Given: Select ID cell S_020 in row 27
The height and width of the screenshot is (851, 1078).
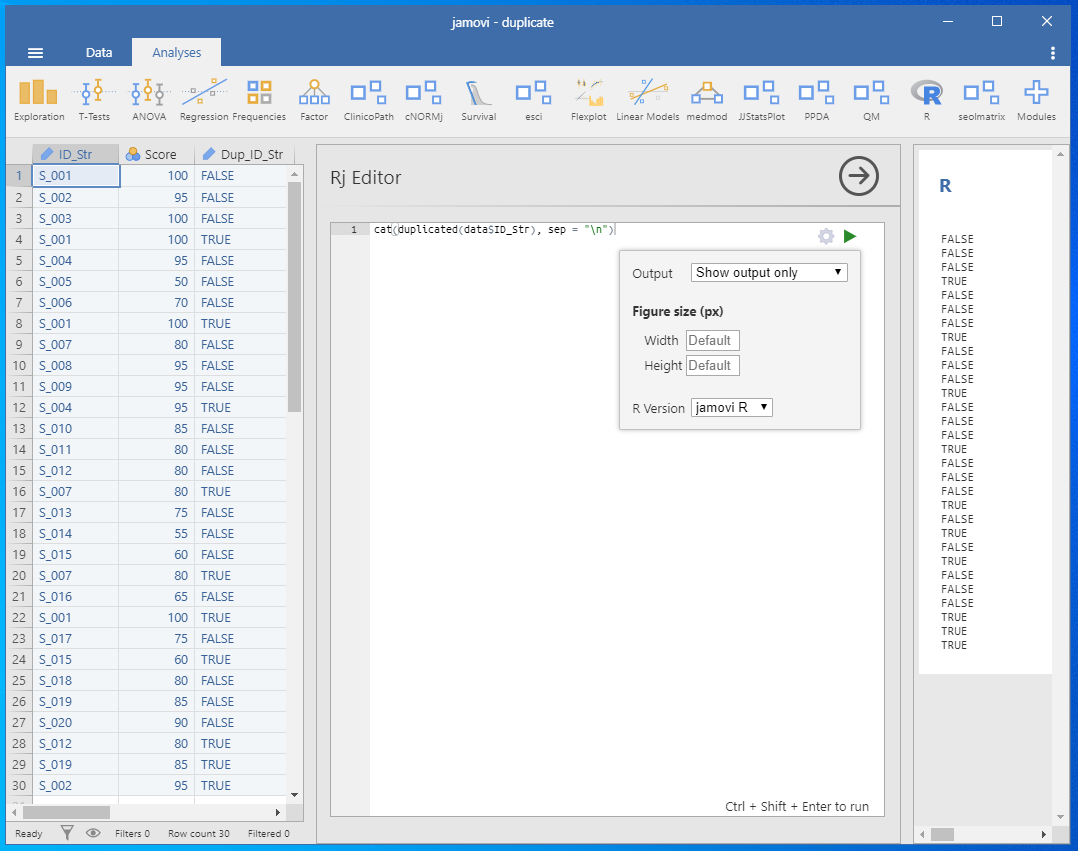Looking at the screenshot, I should coord(76,722).
